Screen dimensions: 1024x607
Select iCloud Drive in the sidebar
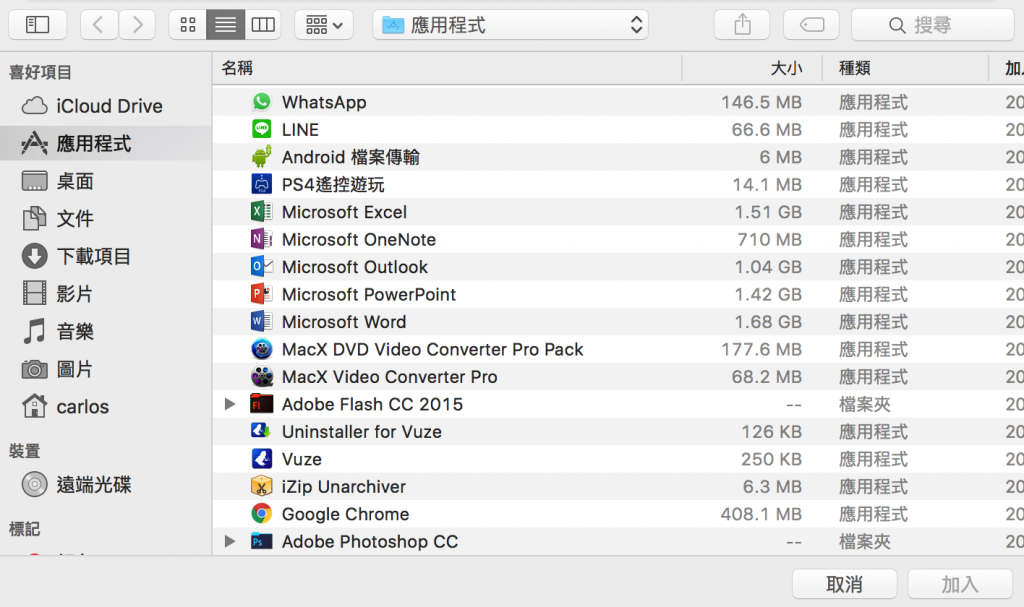[106, 106]
